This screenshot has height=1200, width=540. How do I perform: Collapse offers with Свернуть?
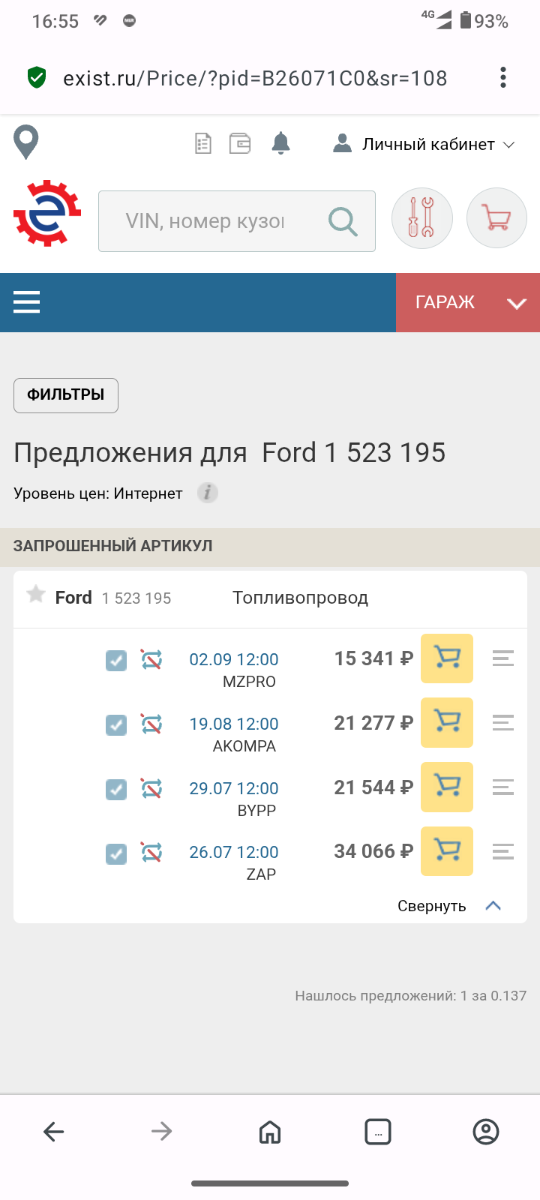coord(449,906)
